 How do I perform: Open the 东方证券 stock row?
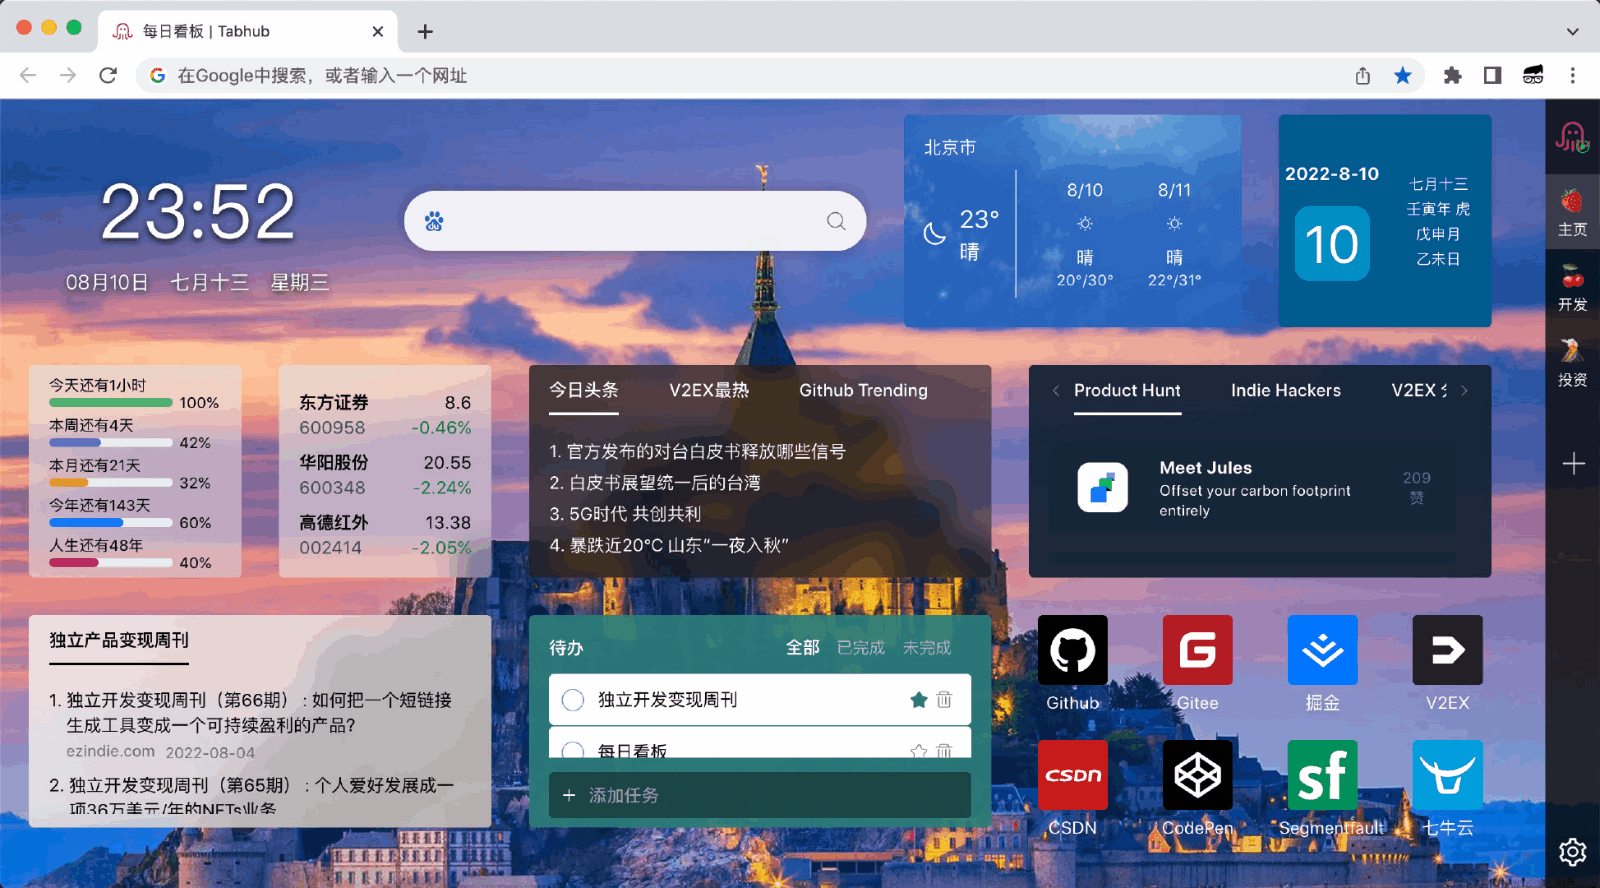click(385, 415)
